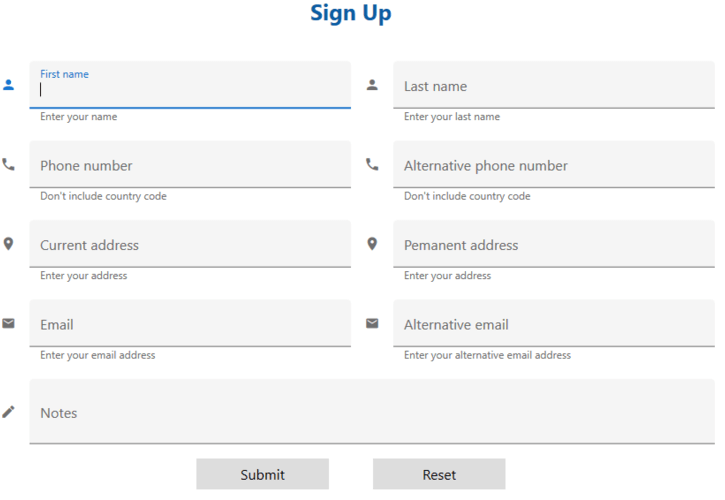The width and height of the screenshot is (725, 500).
Task: Click the envelope icon beside Alternative email
Action: pos(372,323)
